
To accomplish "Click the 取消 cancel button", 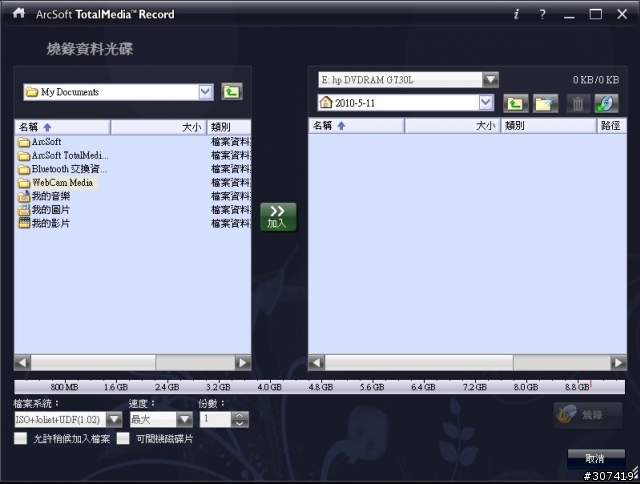I will tap(596, 459).
